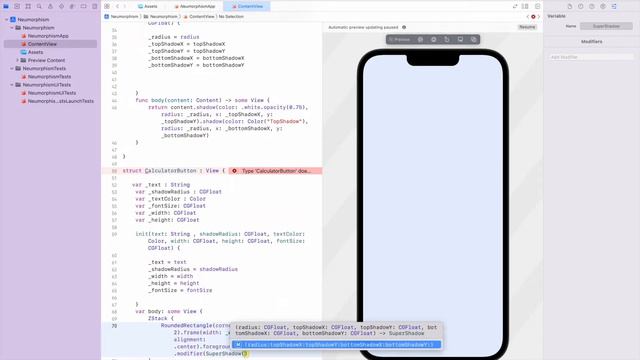The height and width of the screenshot is (360, 640).
Task: Add a new editor pane
Action: tap(538, 7)
